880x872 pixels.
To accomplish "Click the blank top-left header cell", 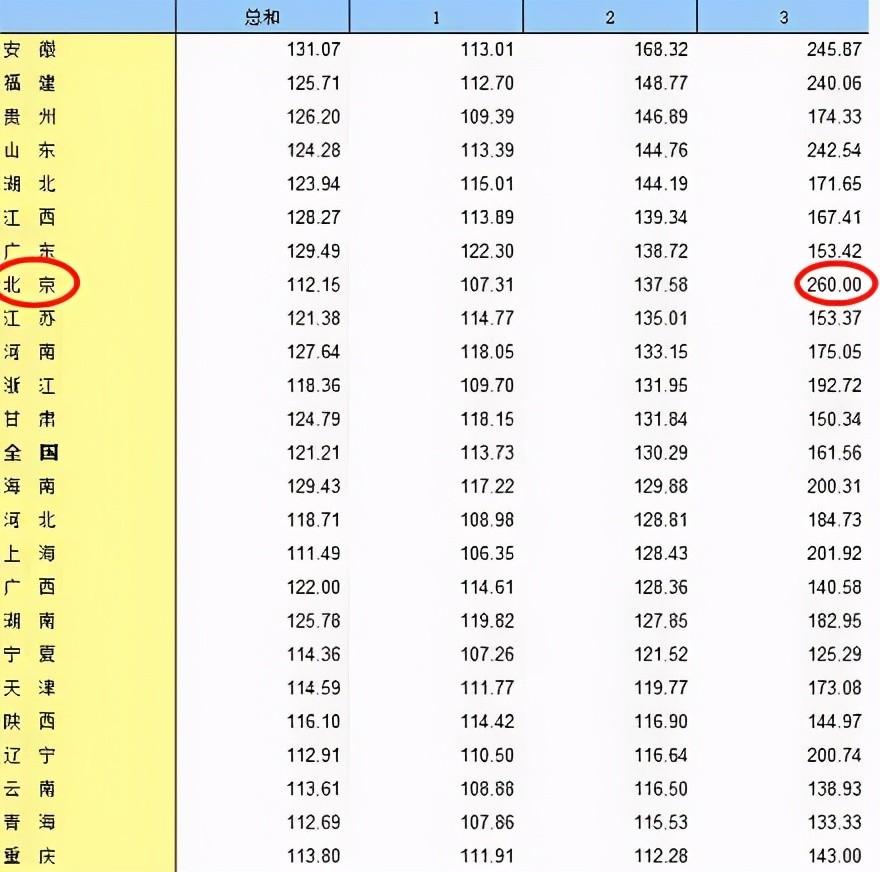I will pyautogui.click(x=87, y=17).
